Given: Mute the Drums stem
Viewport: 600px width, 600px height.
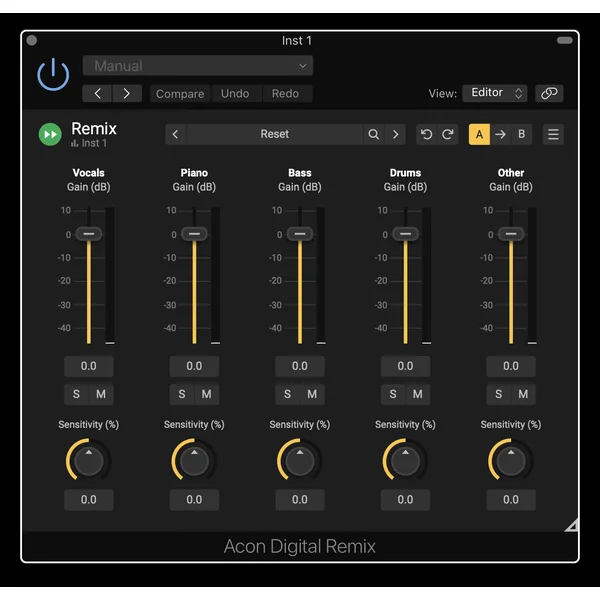Looking at the screenshot, I should point(418,394).
